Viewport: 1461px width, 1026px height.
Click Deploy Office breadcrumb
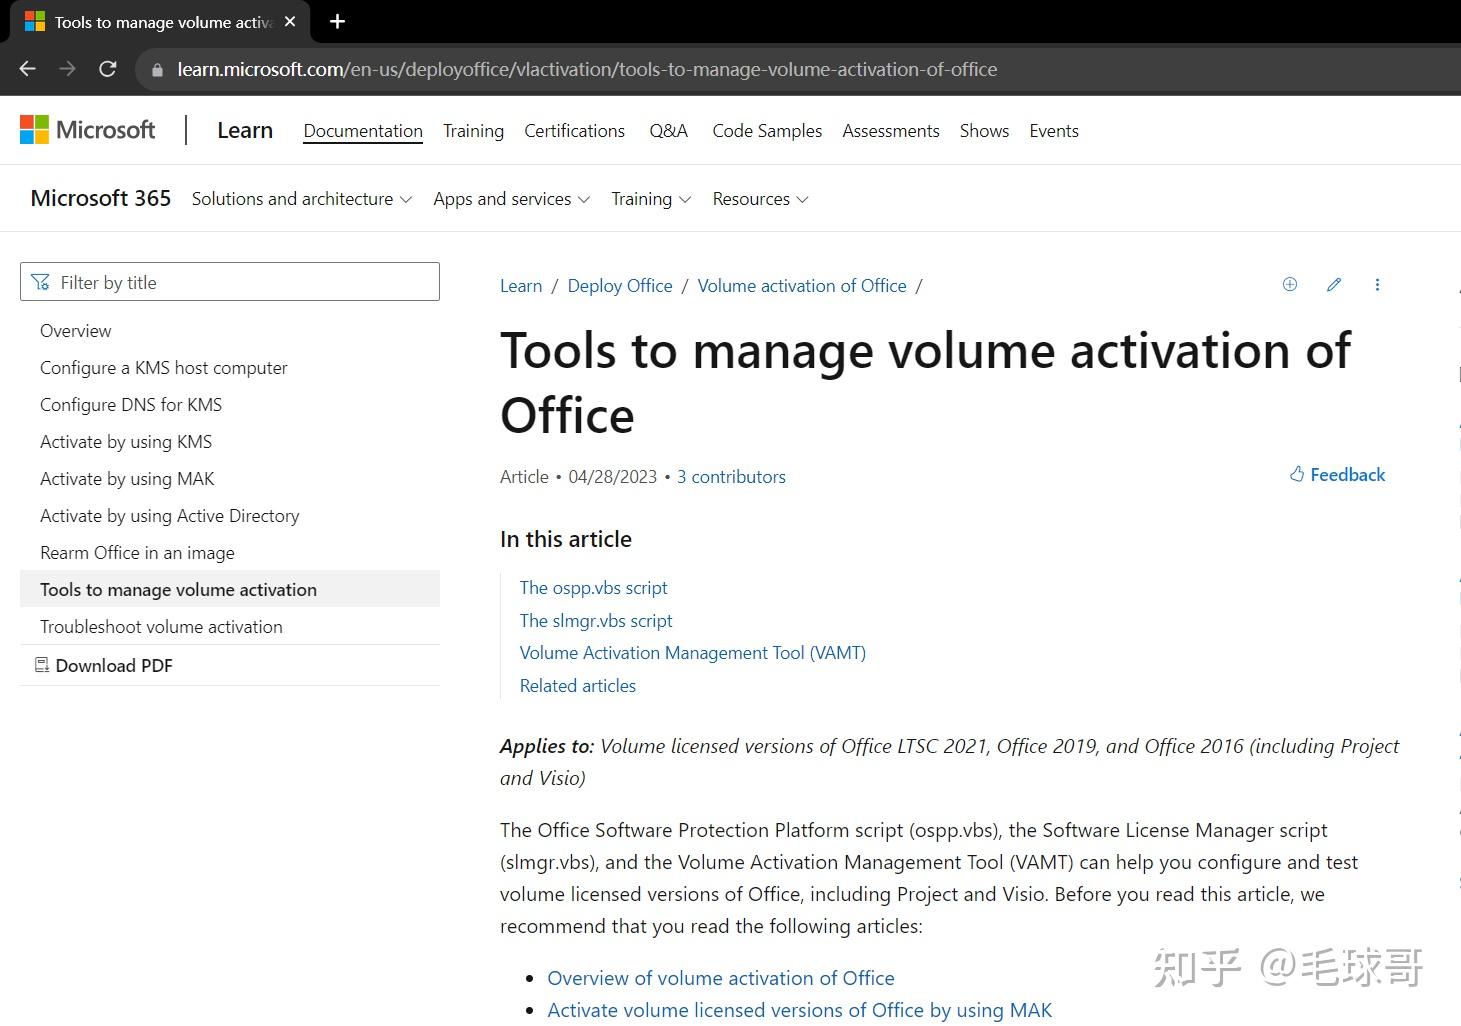click(620, 286)
